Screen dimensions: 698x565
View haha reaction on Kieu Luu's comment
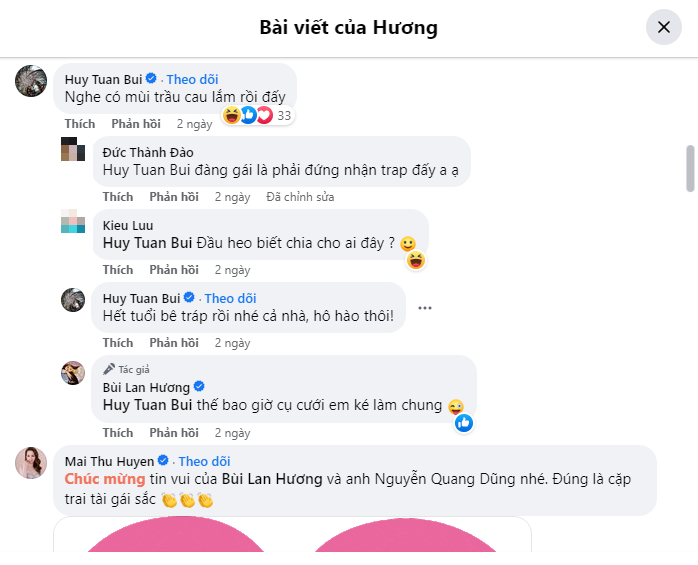pyautogui.click(x=416, y=260)
